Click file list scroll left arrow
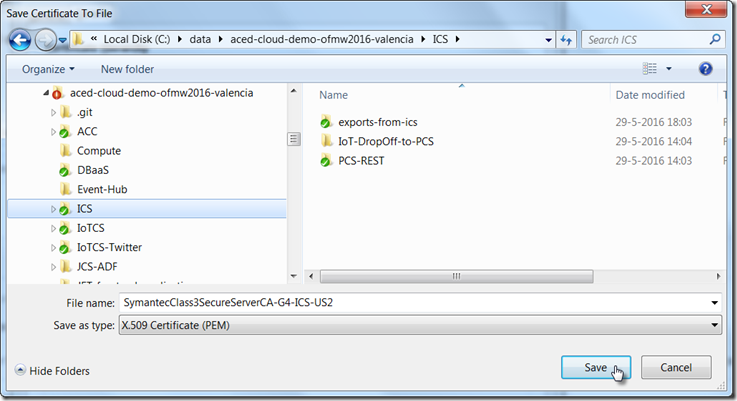Viewport: 737px width, 401px height. click(311, 276)
